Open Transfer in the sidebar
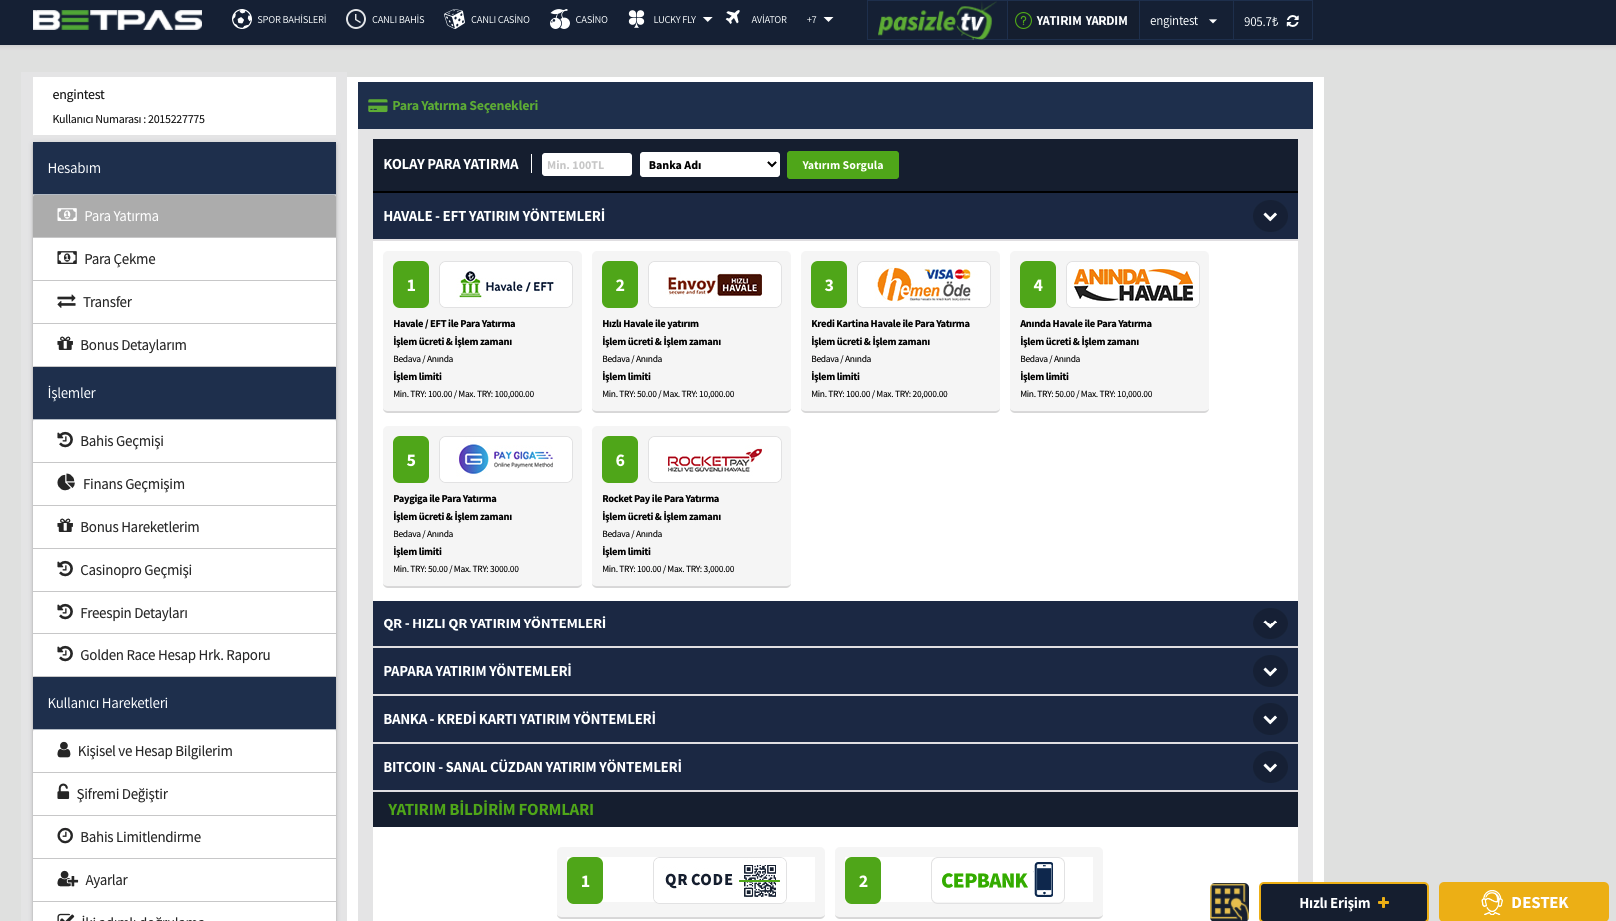1616x921 pixels. (x=184, y=302)
